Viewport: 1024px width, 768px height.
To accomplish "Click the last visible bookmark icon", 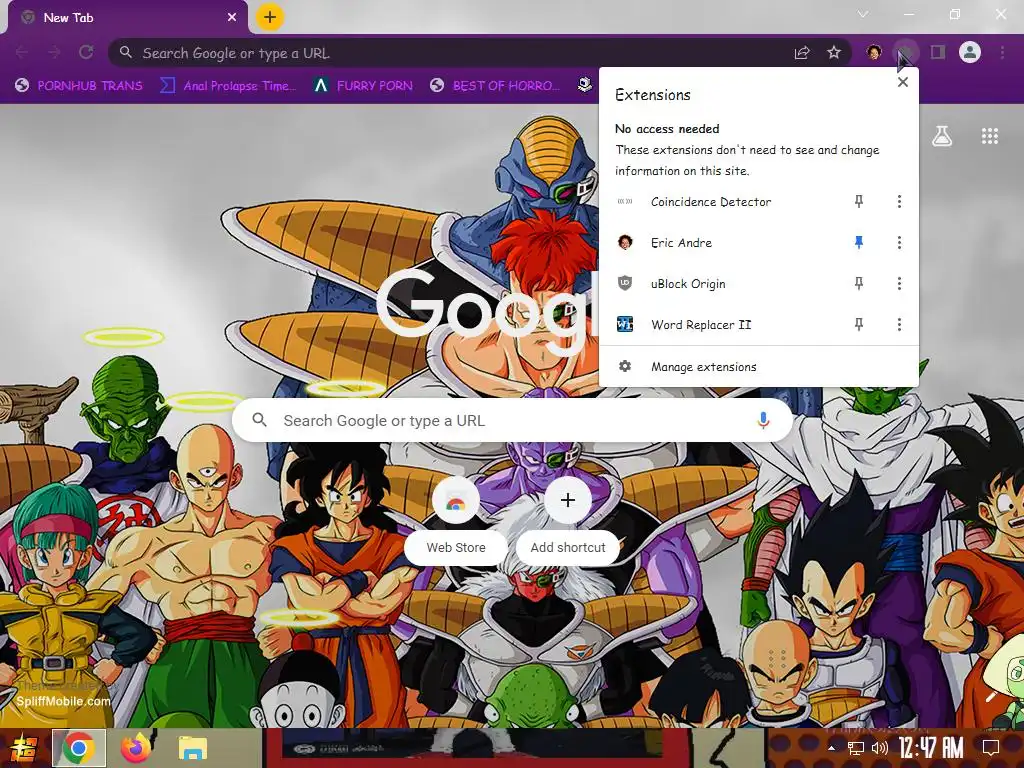I will (x=585, y=85).
